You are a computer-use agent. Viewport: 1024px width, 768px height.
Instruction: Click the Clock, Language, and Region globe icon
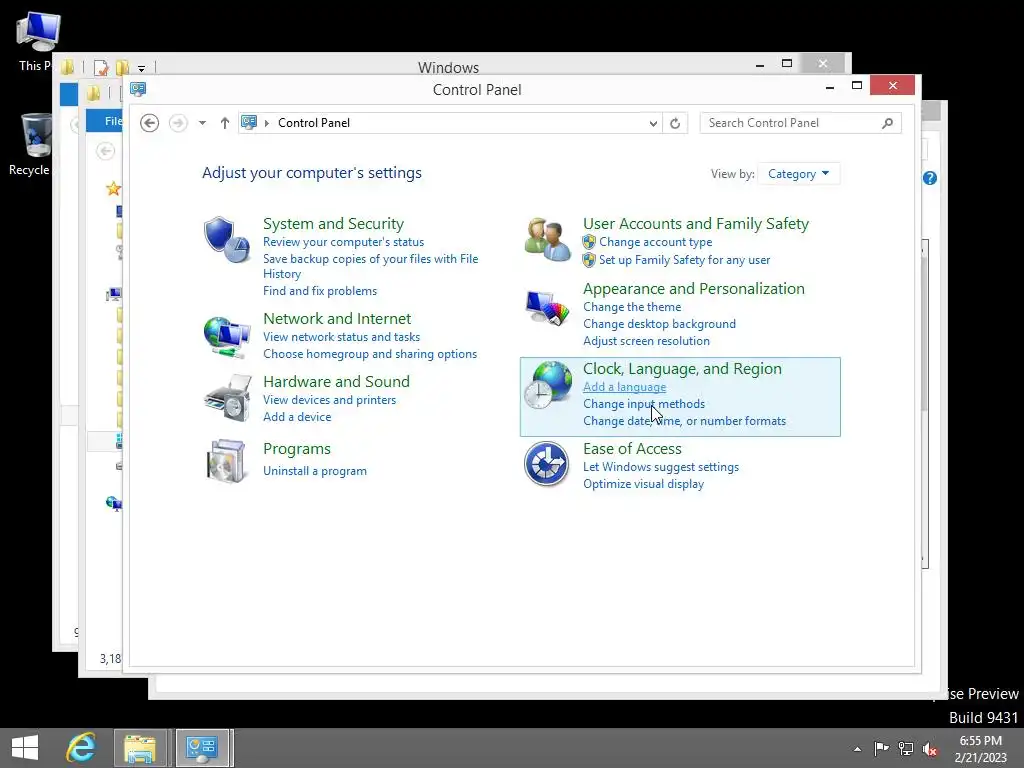pos(547,385)
